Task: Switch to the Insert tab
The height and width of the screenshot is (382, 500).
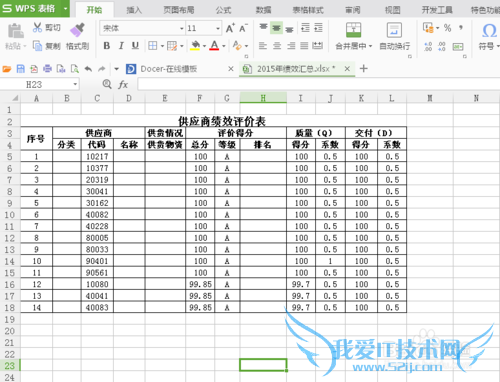Action: 134,10
